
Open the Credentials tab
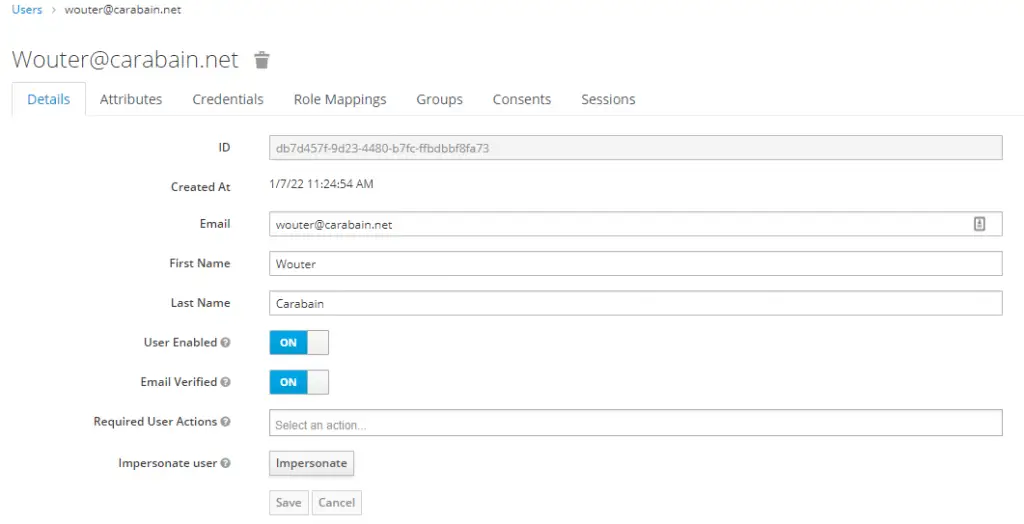pyautogui.click(x=228, y=99)
